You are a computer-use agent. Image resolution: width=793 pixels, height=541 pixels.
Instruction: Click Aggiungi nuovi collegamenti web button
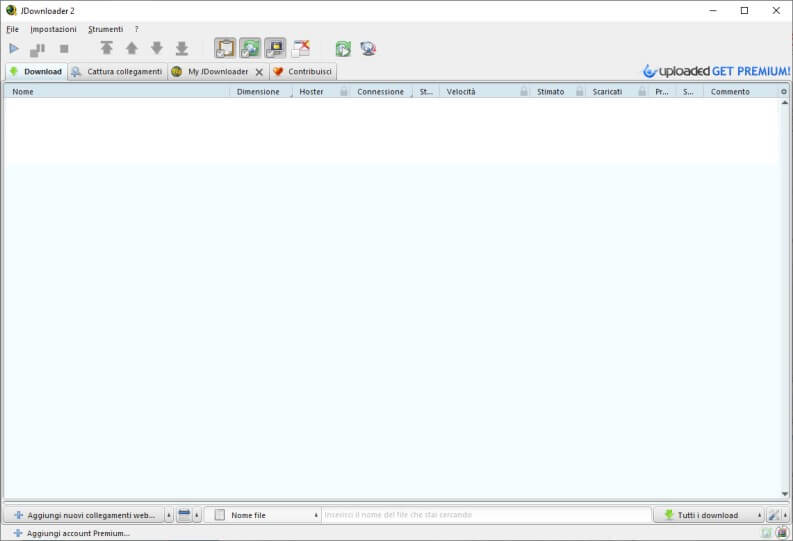point(84,515)
